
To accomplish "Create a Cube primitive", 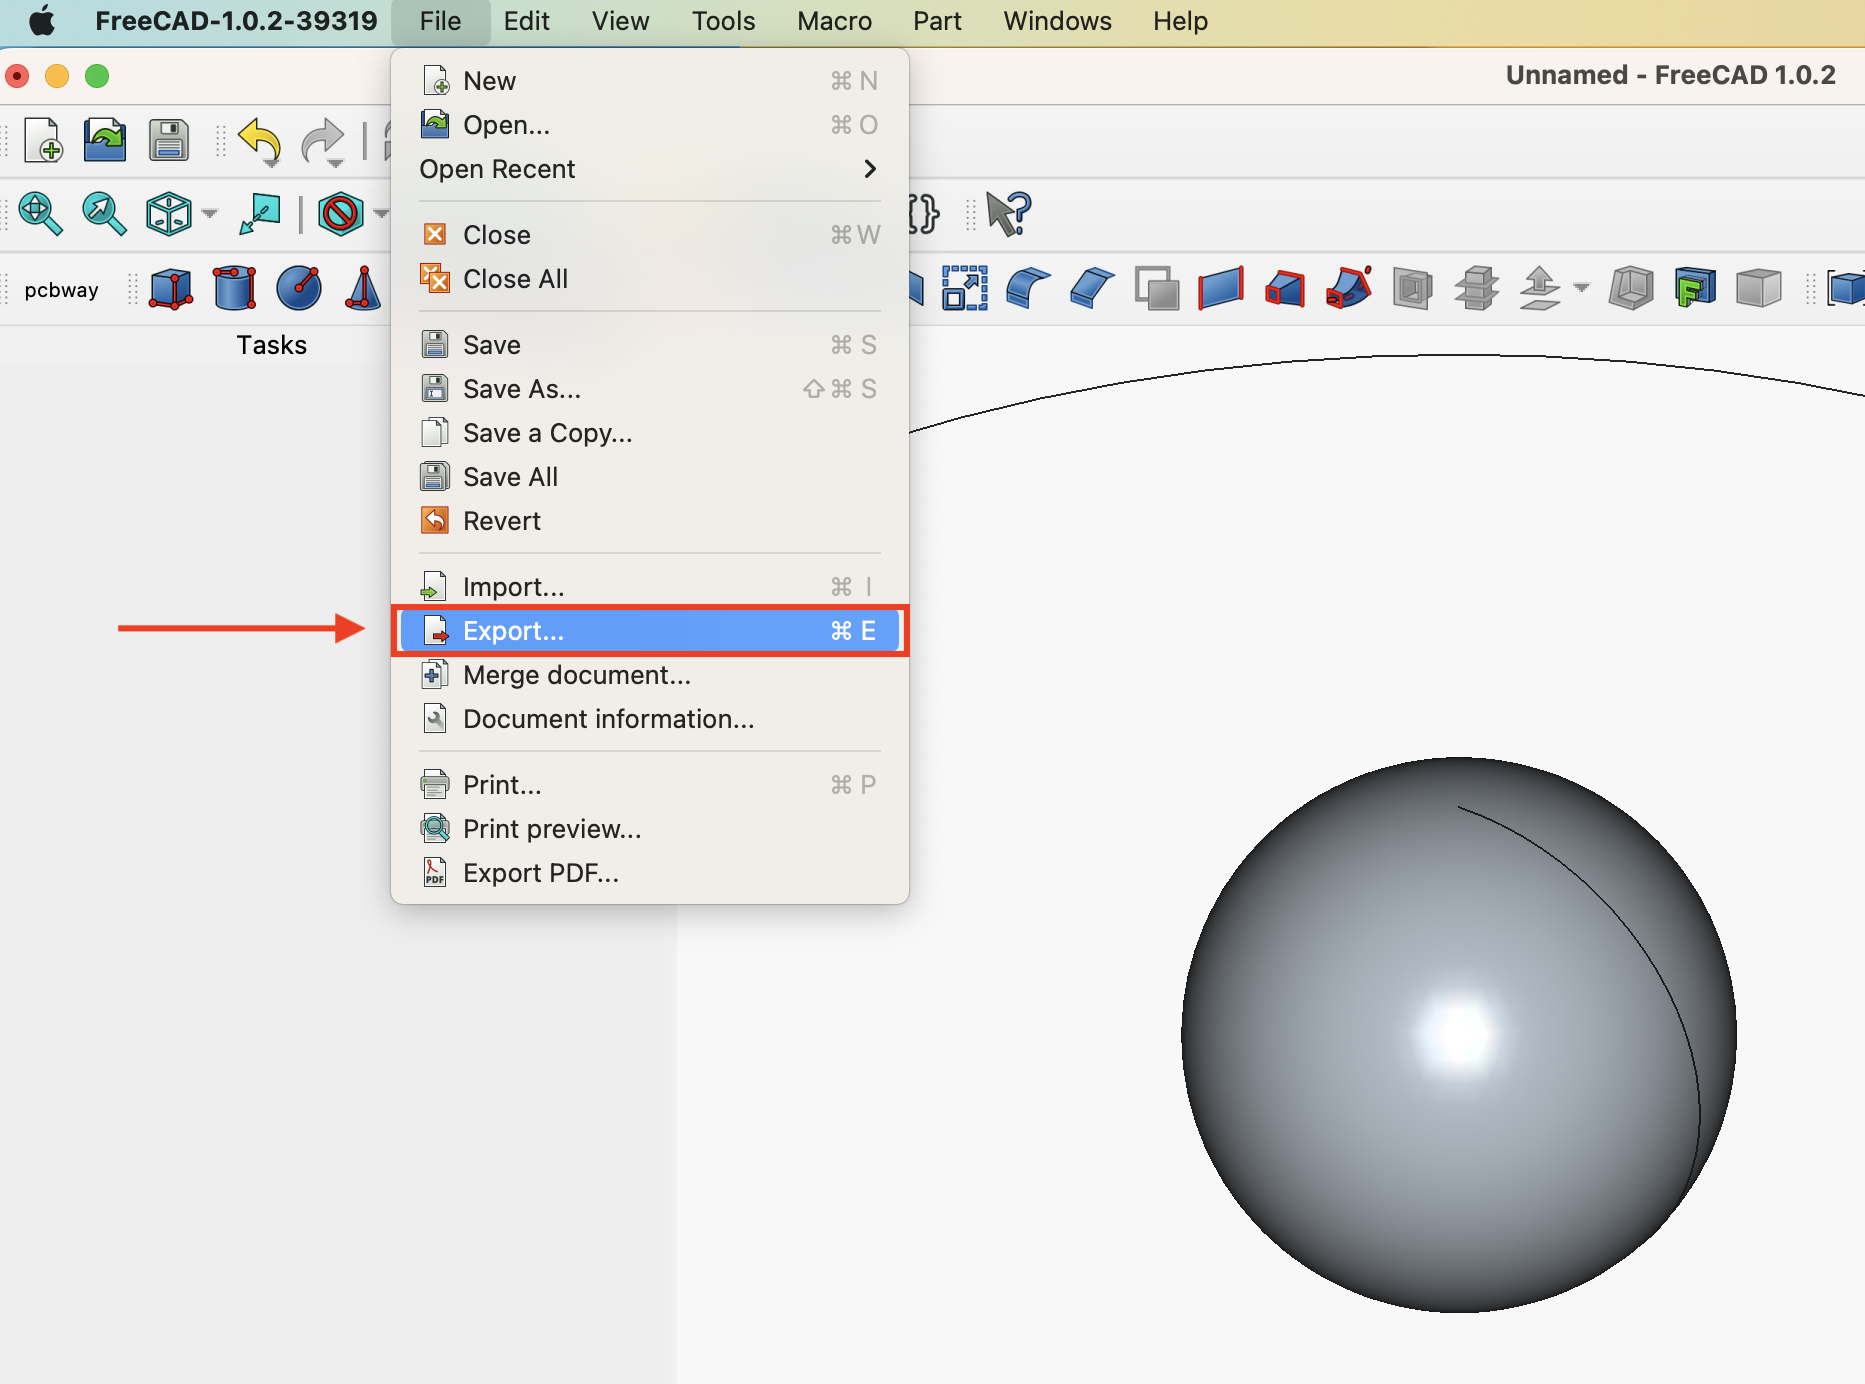I will [x=170, y=288].
